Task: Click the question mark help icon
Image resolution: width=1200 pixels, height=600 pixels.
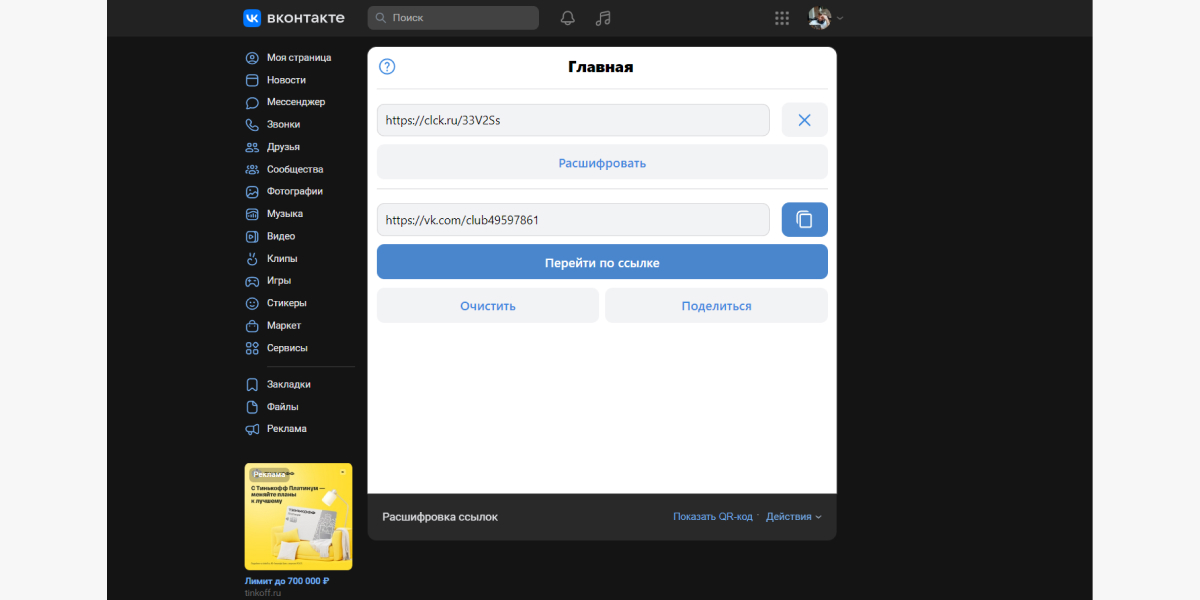Action: click(x=387, y=67)
